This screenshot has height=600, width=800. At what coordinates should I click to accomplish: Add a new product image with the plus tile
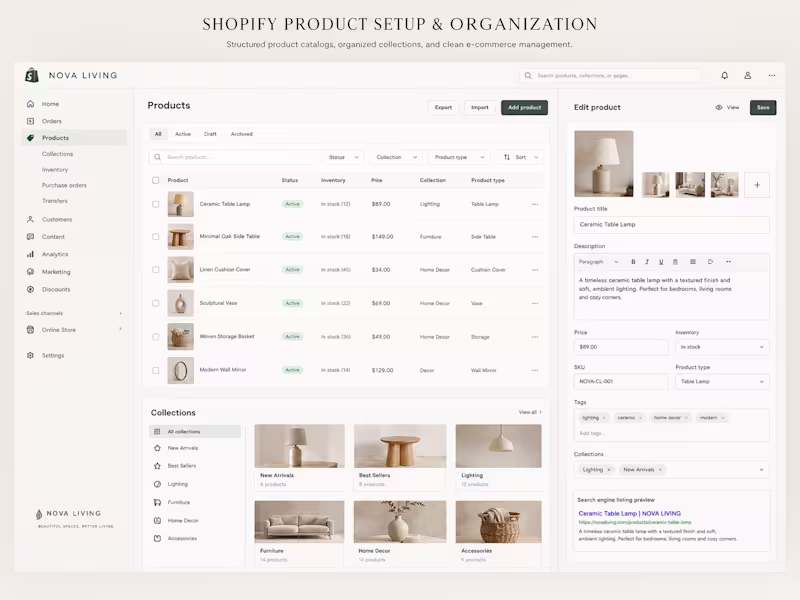coord(757,185)
